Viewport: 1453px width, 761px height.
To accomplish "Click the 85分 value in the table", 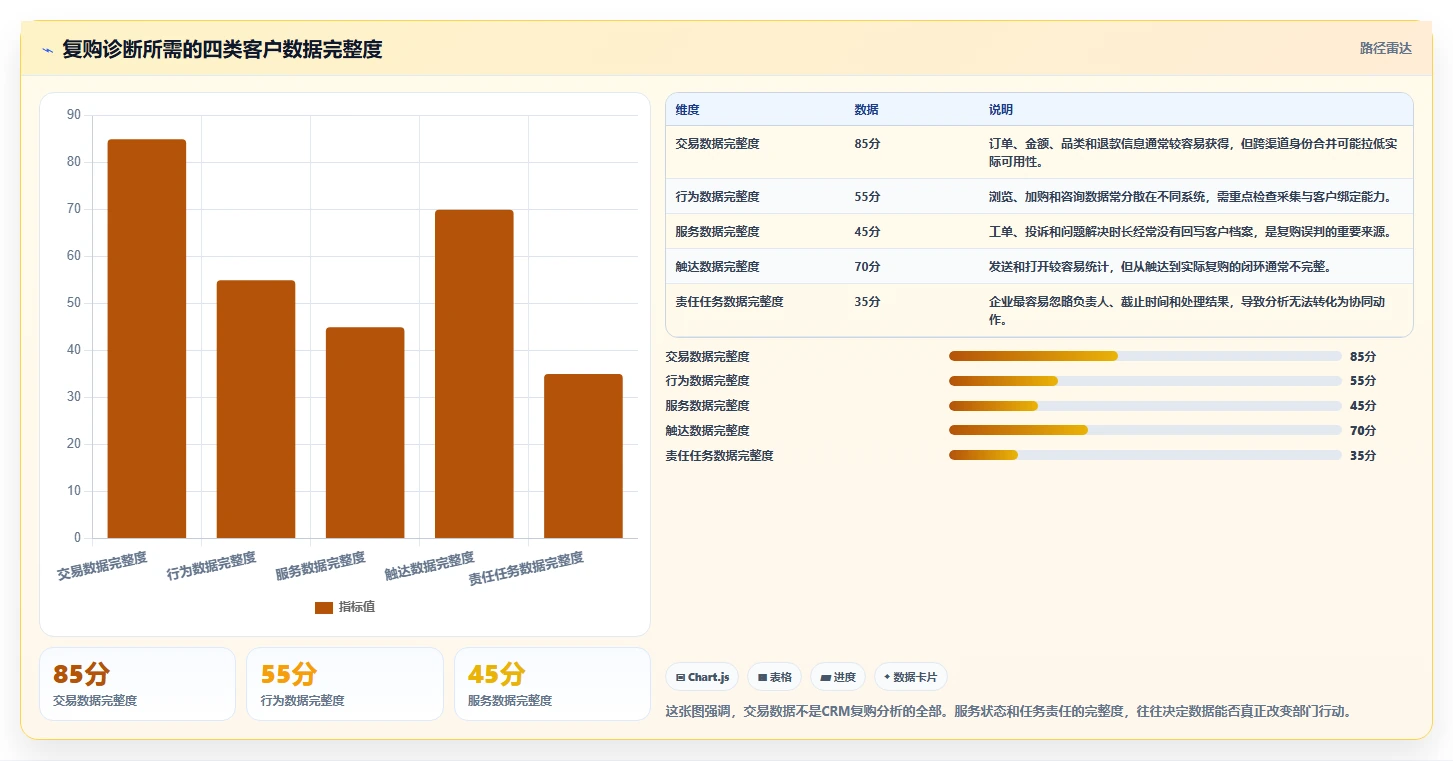I will 868,144.
